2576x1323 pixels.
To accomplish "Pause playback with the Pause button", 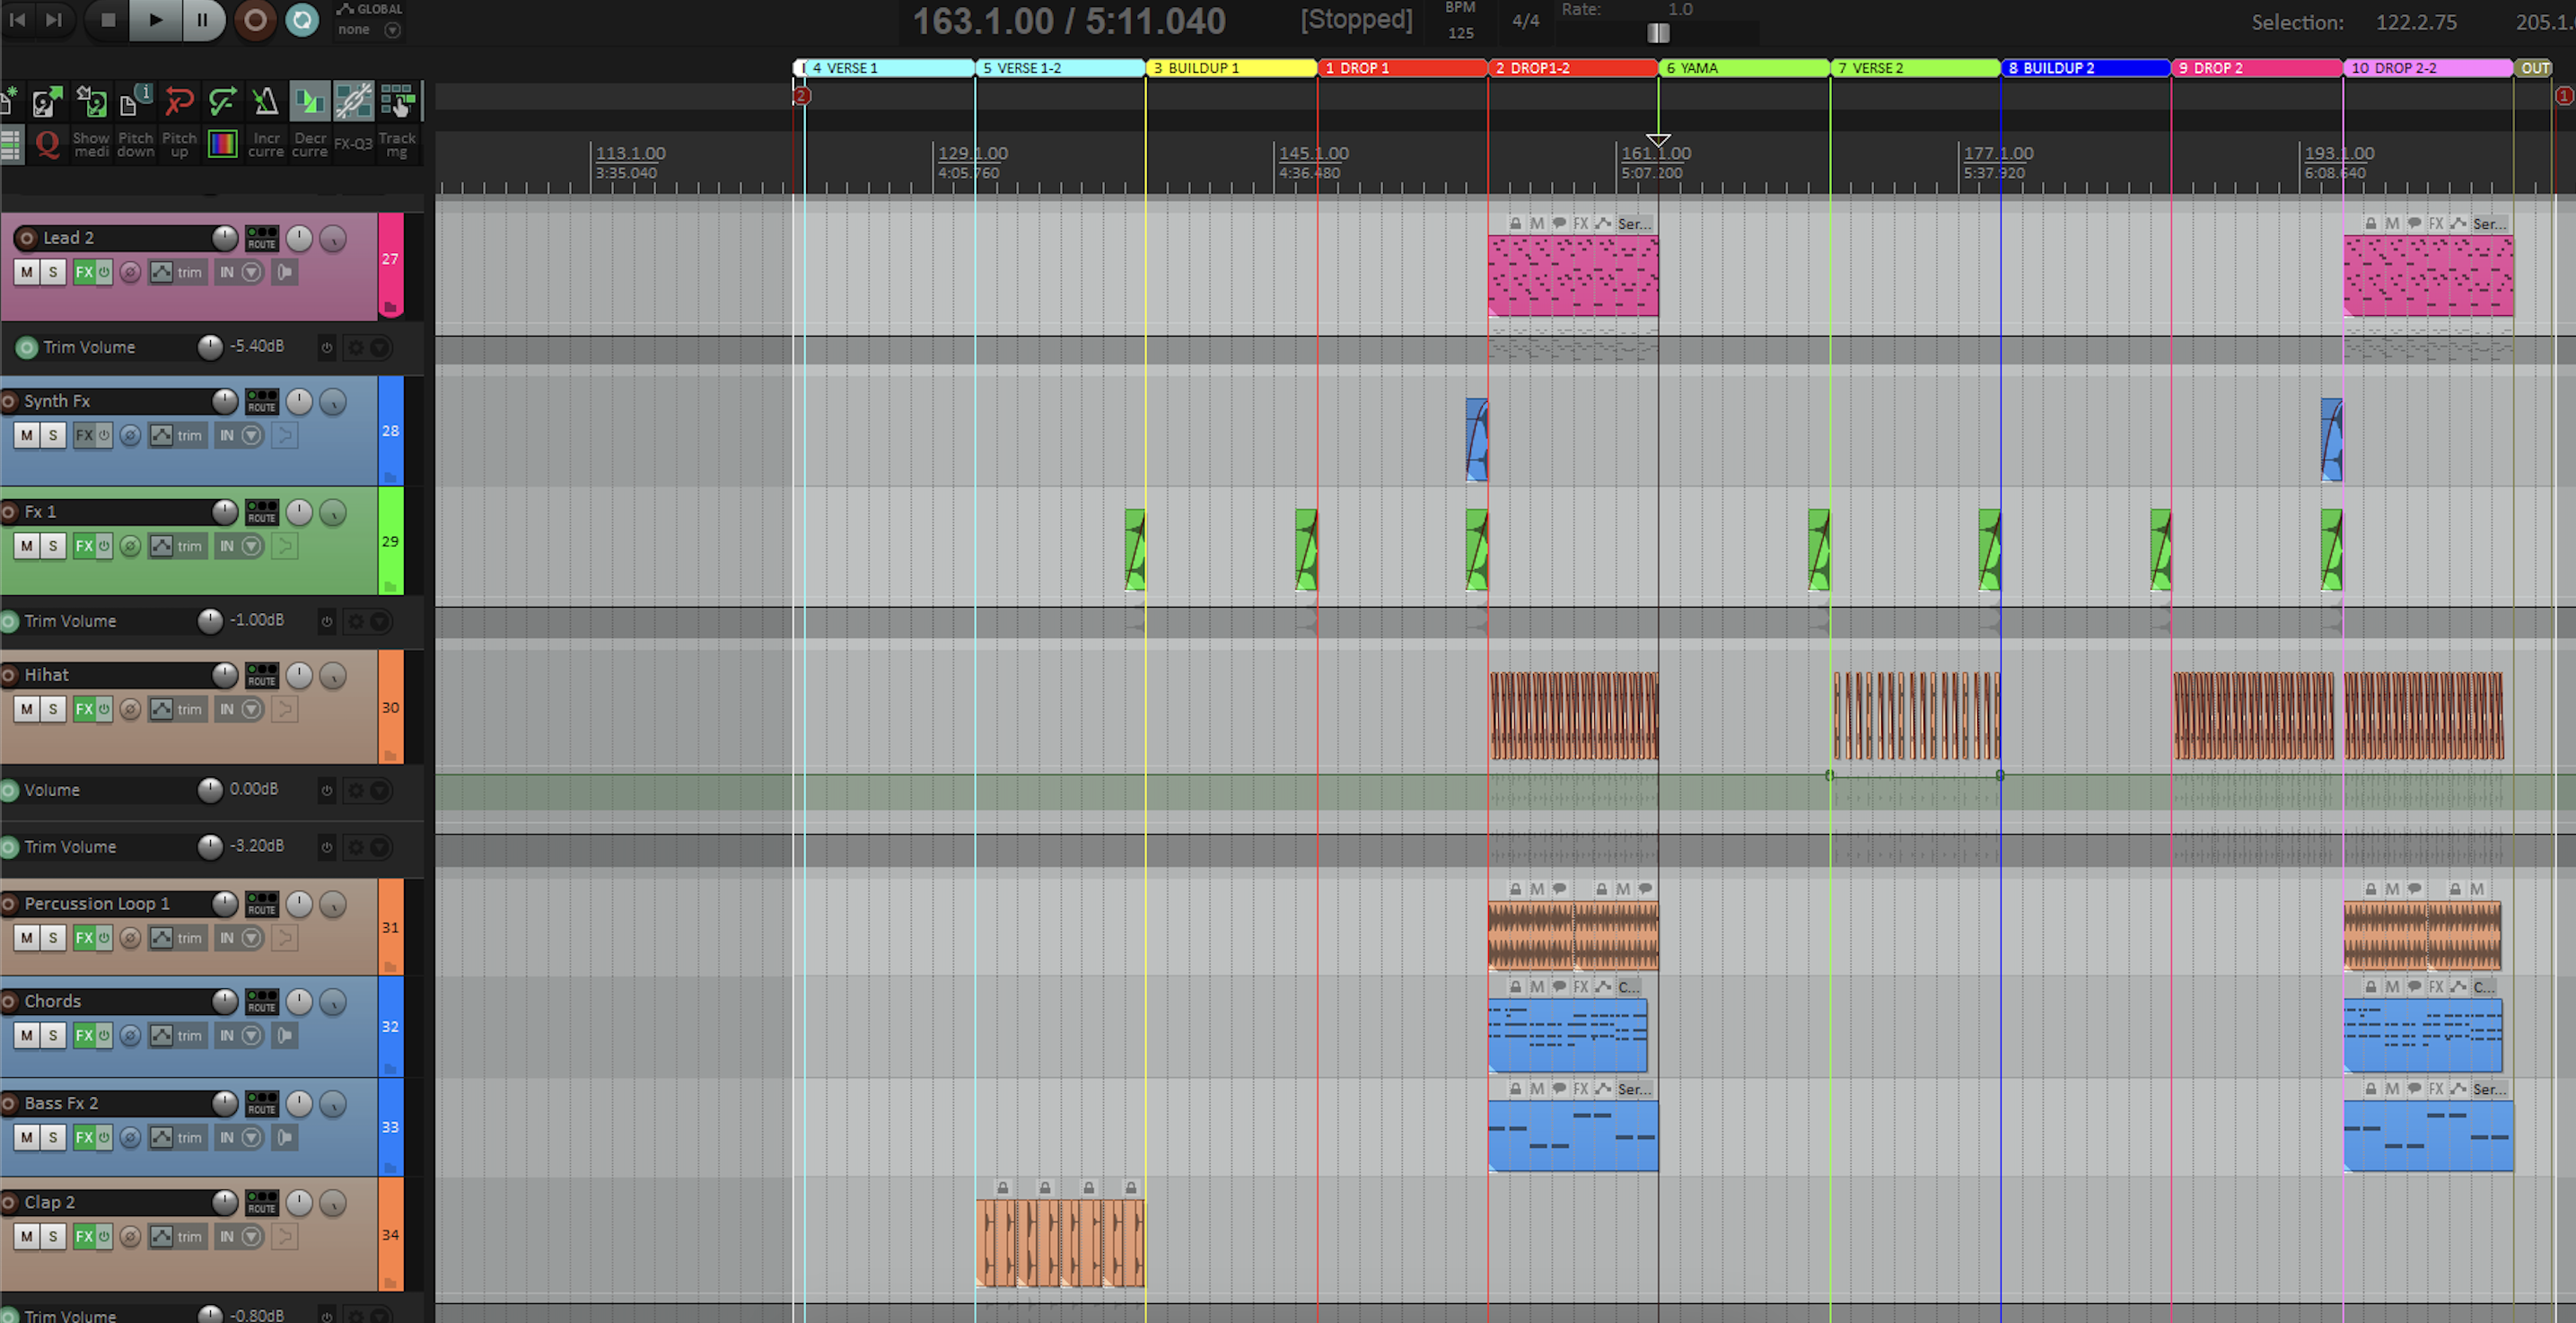I will pyautogui.click(x=203, y=20).
